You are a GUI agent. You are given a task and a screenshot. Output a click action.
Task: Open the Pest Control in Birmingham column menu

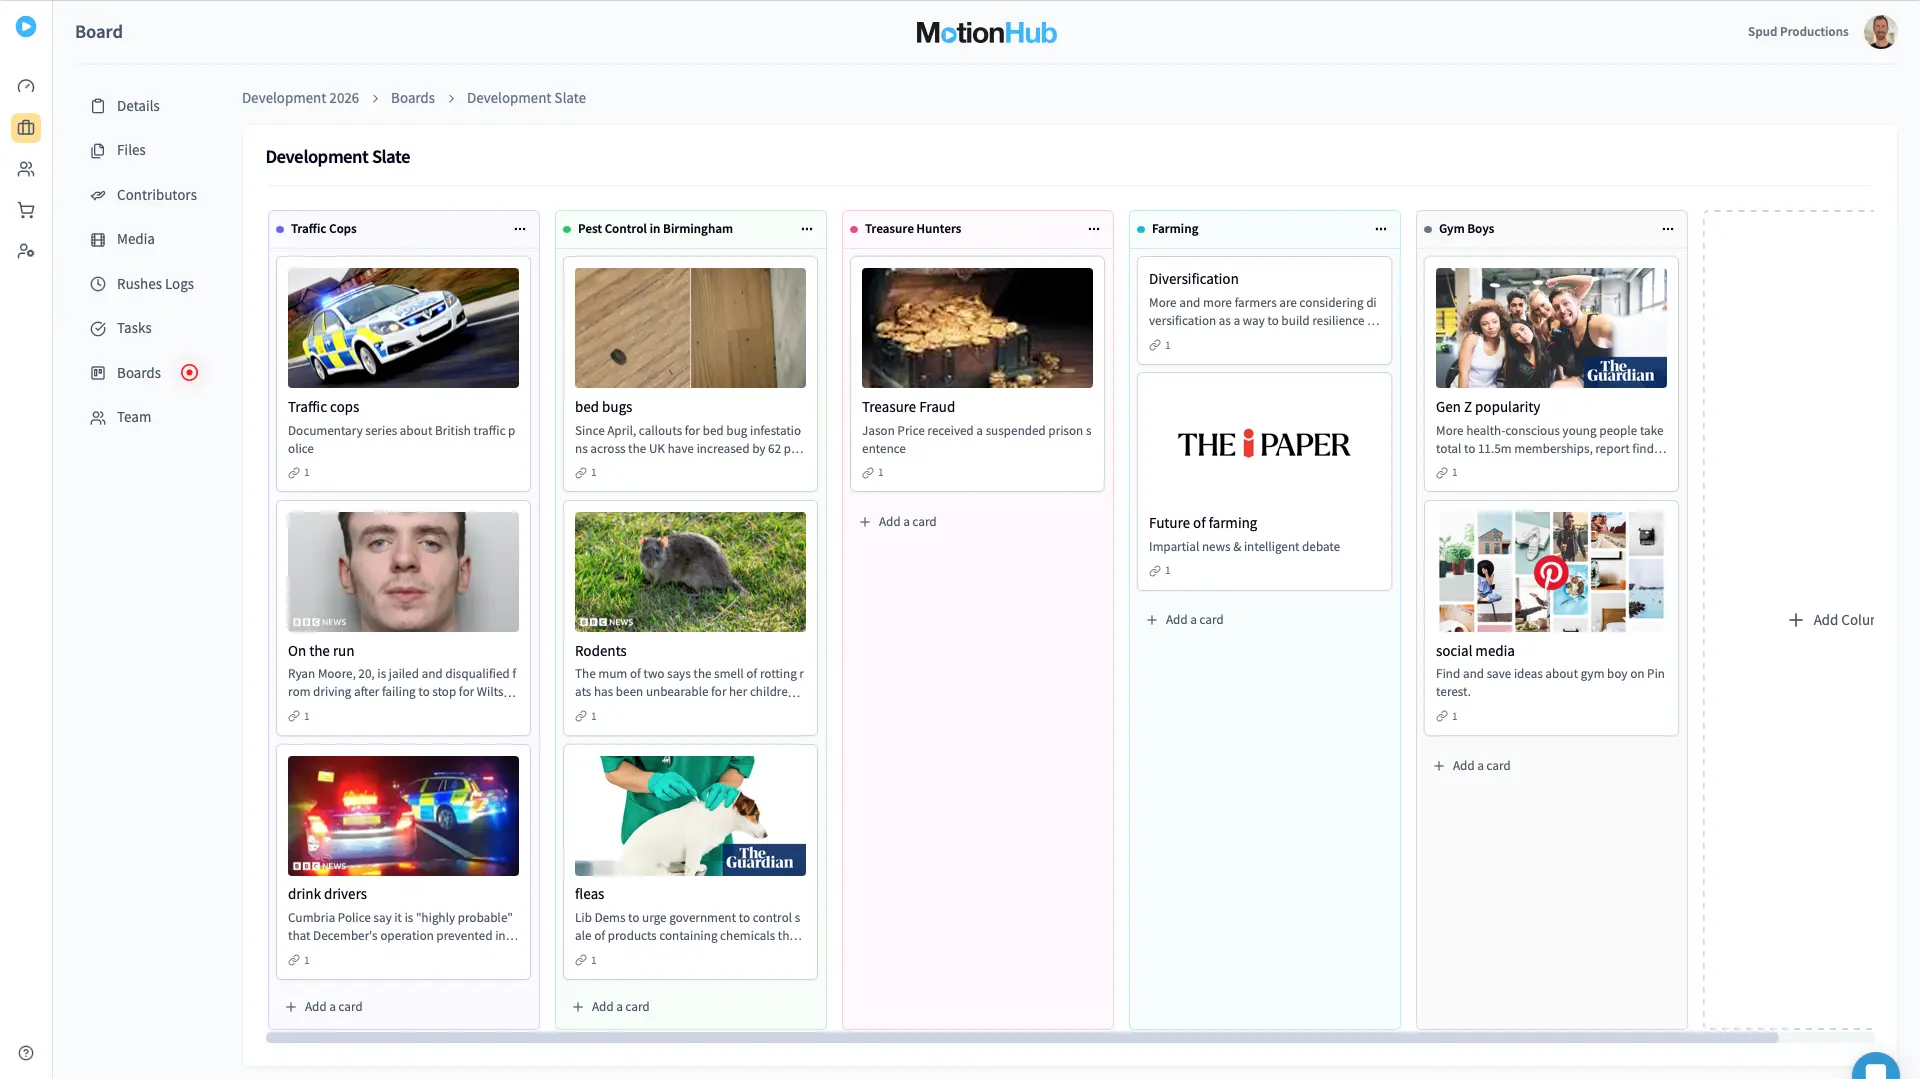(807, 229)
